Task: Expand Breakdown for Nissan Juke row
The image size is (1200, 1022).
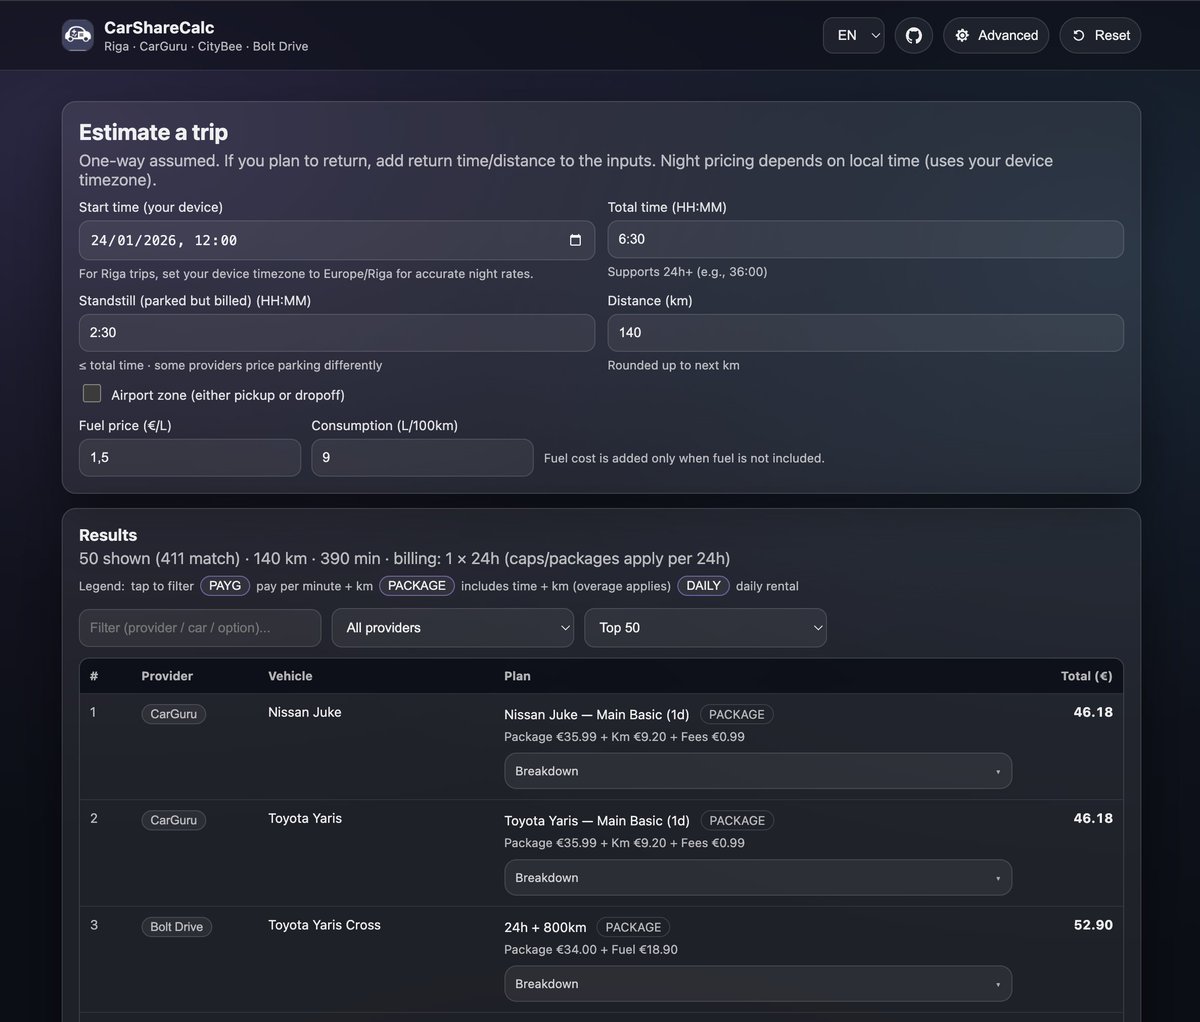Action: 758,771
